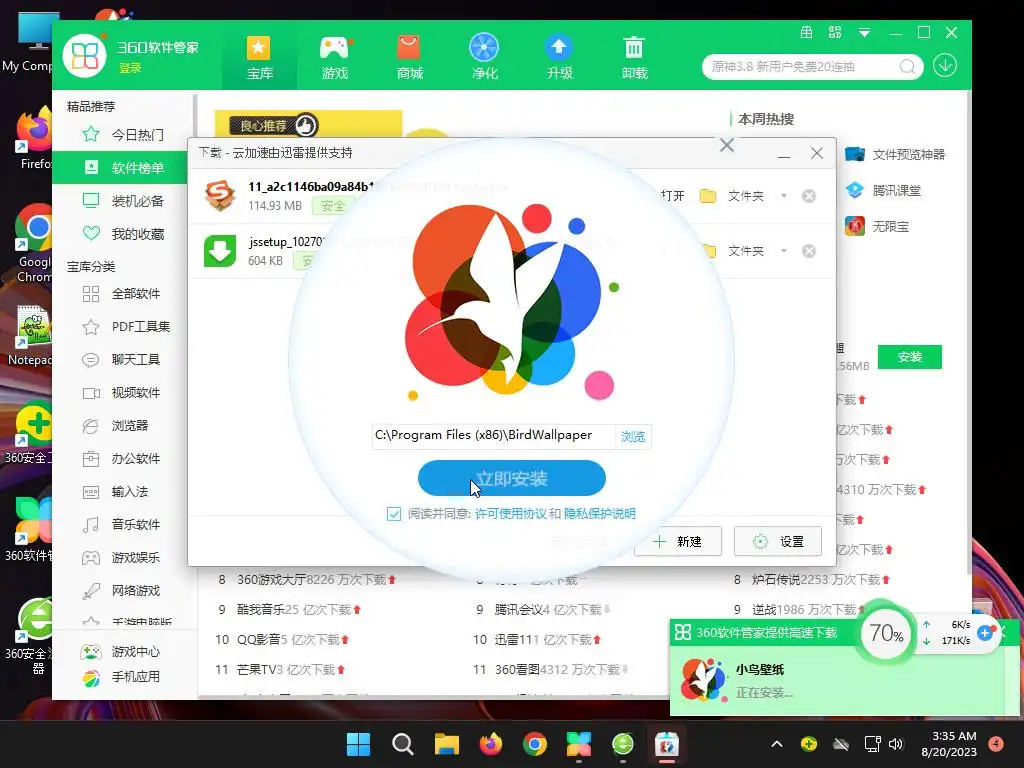This screenshot has width=1024, height=768.
Task: Select 装机必备 in sidebar
Action: click(x=123, y=200)
